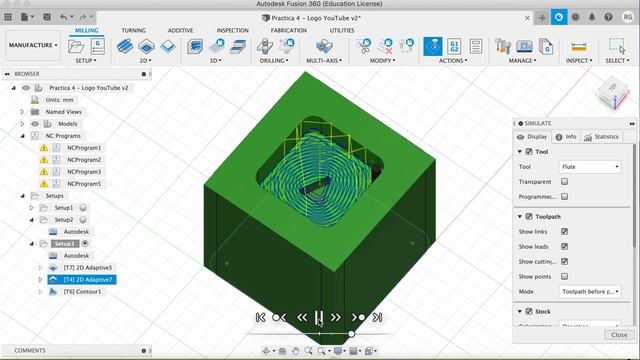This screenshot has width=640, height=360.
Task: Click the Drill icon
Action: (265, 46)
